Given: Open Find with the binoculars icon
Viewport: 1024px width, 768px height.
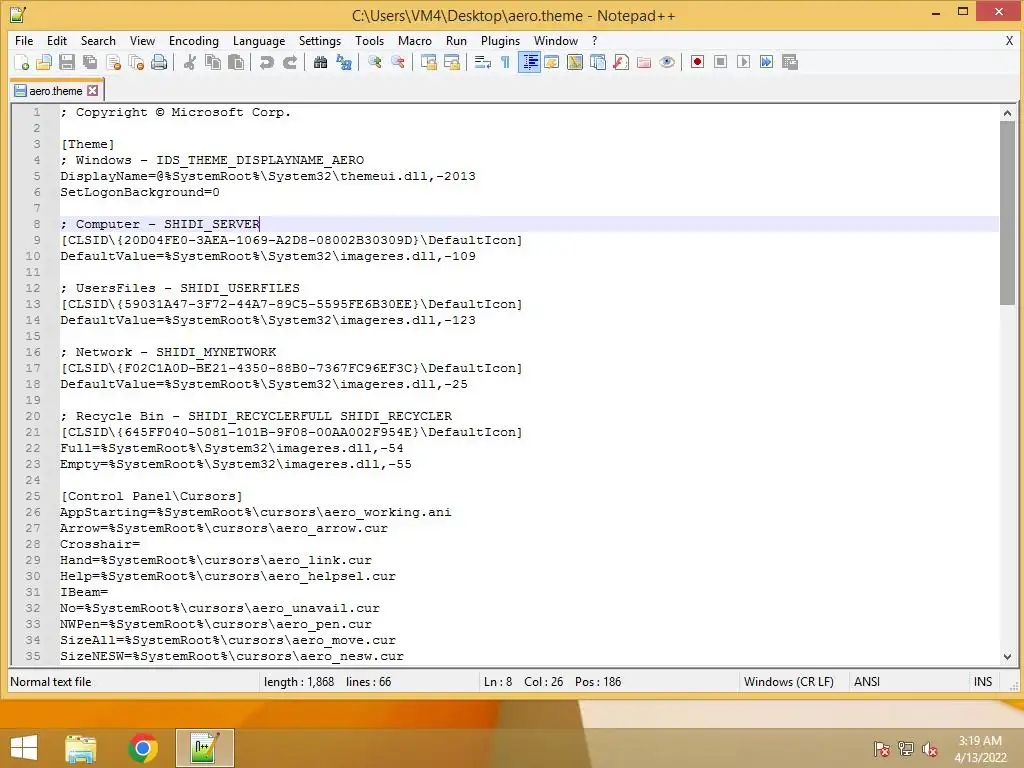Looking at the screenshot, I should [321, 62].
